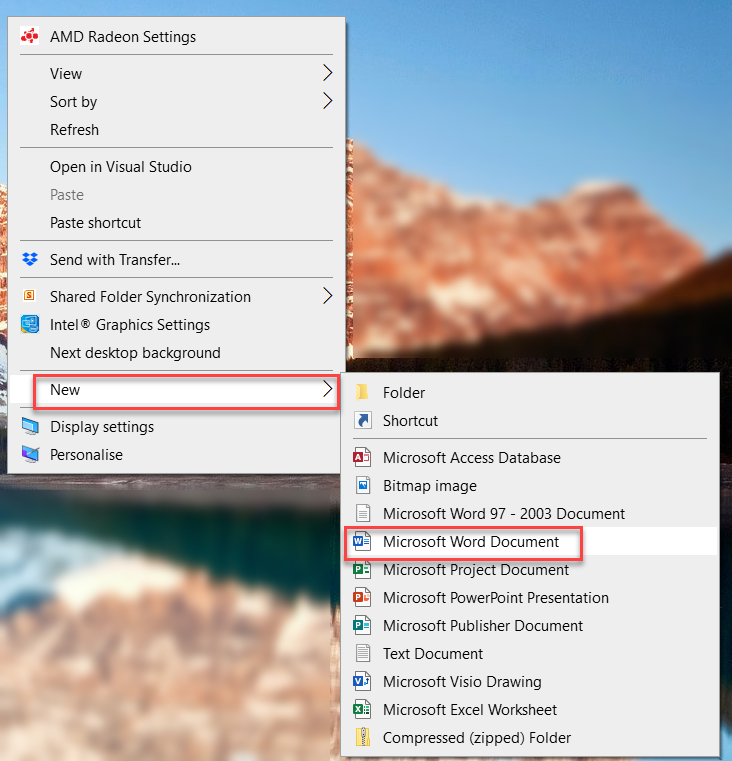Image resolution: width=732 pixels, height=761 pixels.
Task: Choose Sort by in the context menu
Action: [x=176, y=101]
